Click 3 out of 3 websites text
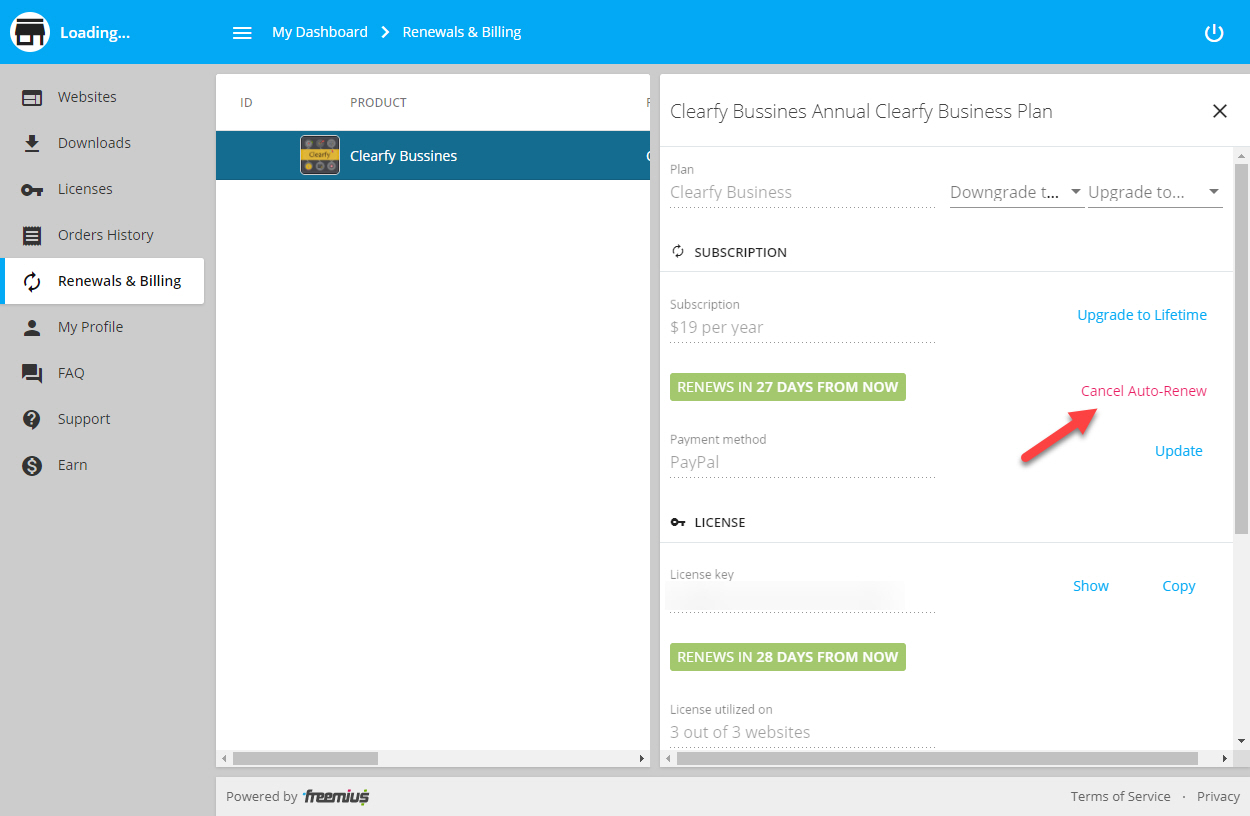The image size is (1250, 816). pos(740,732)
